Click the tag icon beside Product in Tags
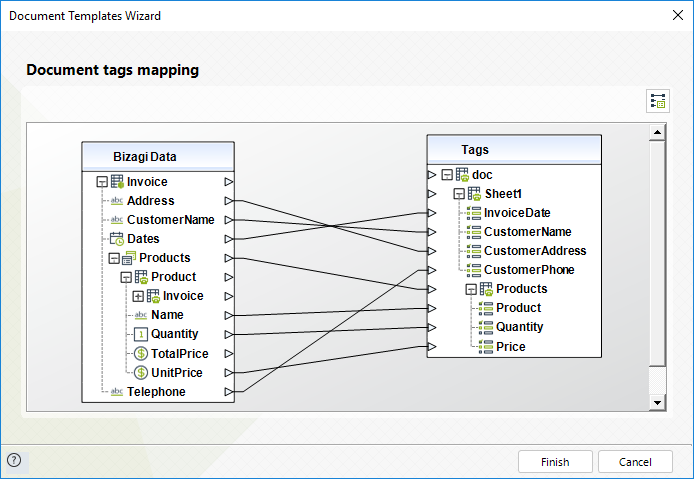 pos(486,308)
